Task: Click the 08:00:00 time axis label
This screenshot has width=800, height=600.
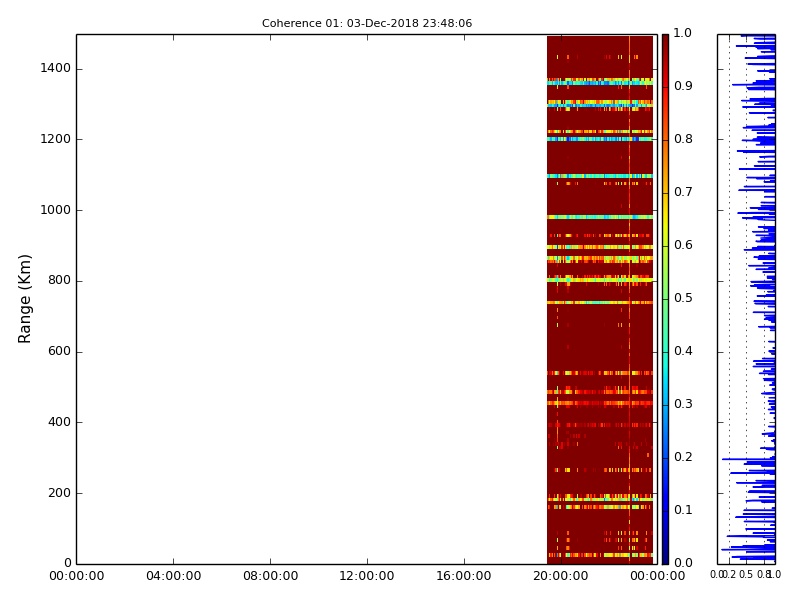Action: click(x=270, y=577)
